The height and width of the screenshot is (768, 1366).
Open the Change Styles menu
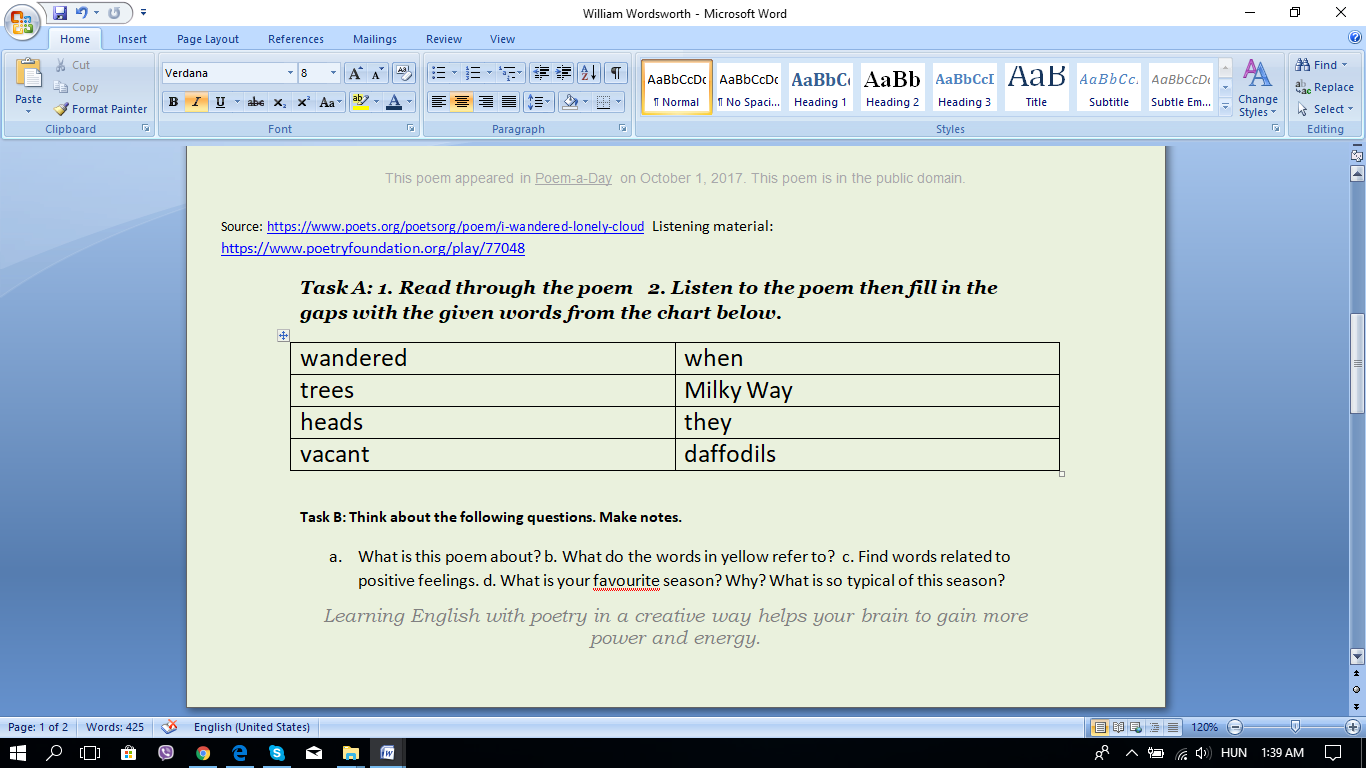point(1257,89)
